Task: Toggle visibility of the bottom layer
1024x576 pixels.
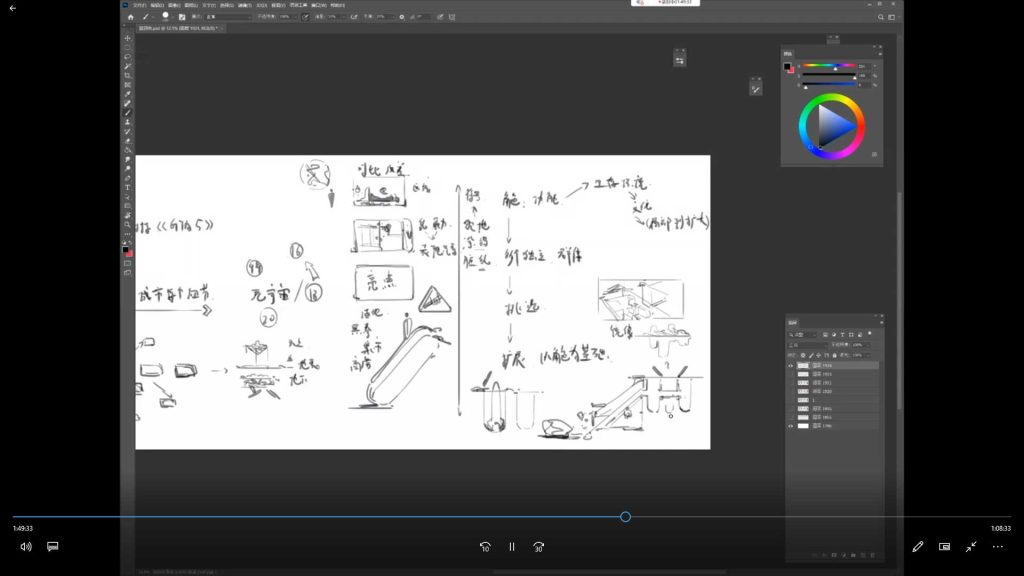Action: tap(791, 426)
